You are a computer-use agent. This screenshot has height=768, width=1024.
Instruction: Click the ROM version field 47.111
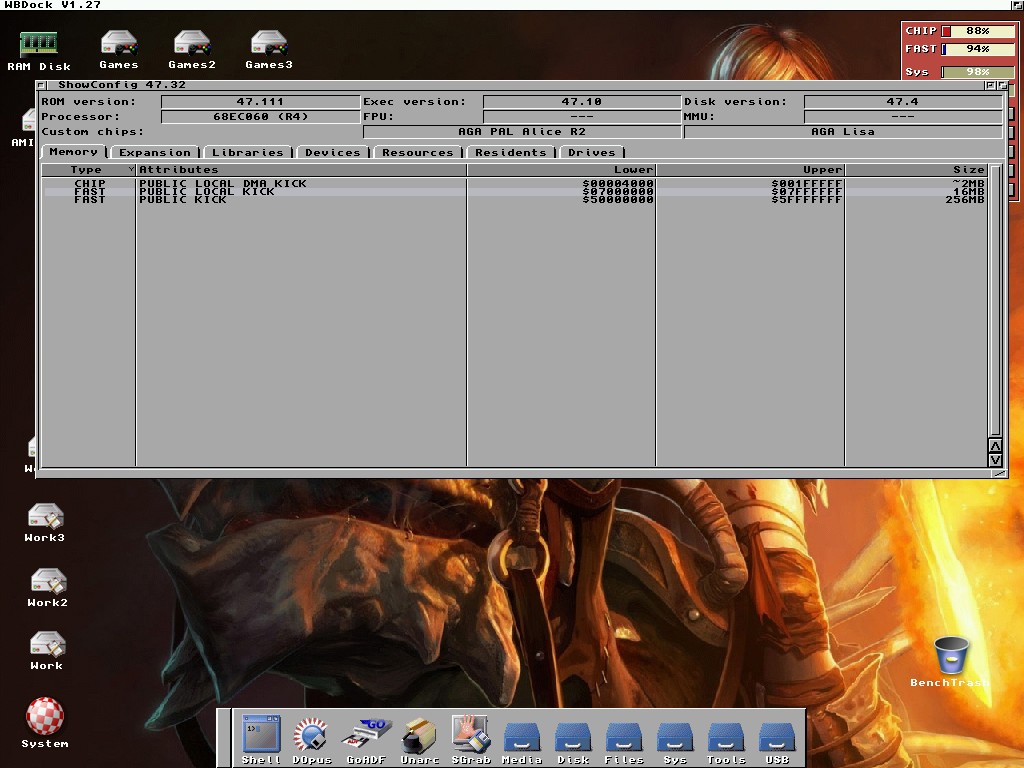coord(261,102)
